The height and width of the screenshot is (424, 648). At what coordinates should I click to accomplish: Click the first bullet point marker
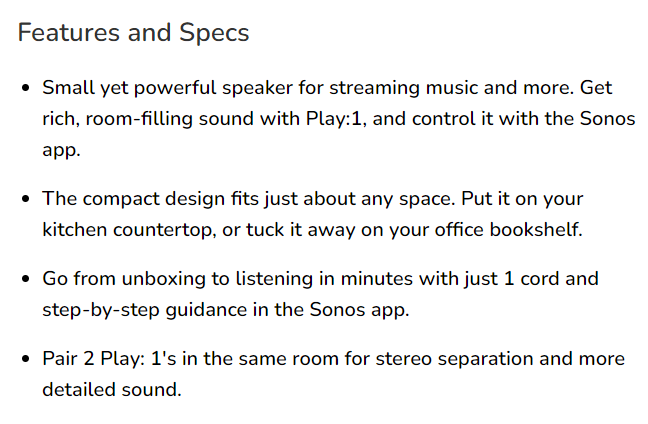26,88
